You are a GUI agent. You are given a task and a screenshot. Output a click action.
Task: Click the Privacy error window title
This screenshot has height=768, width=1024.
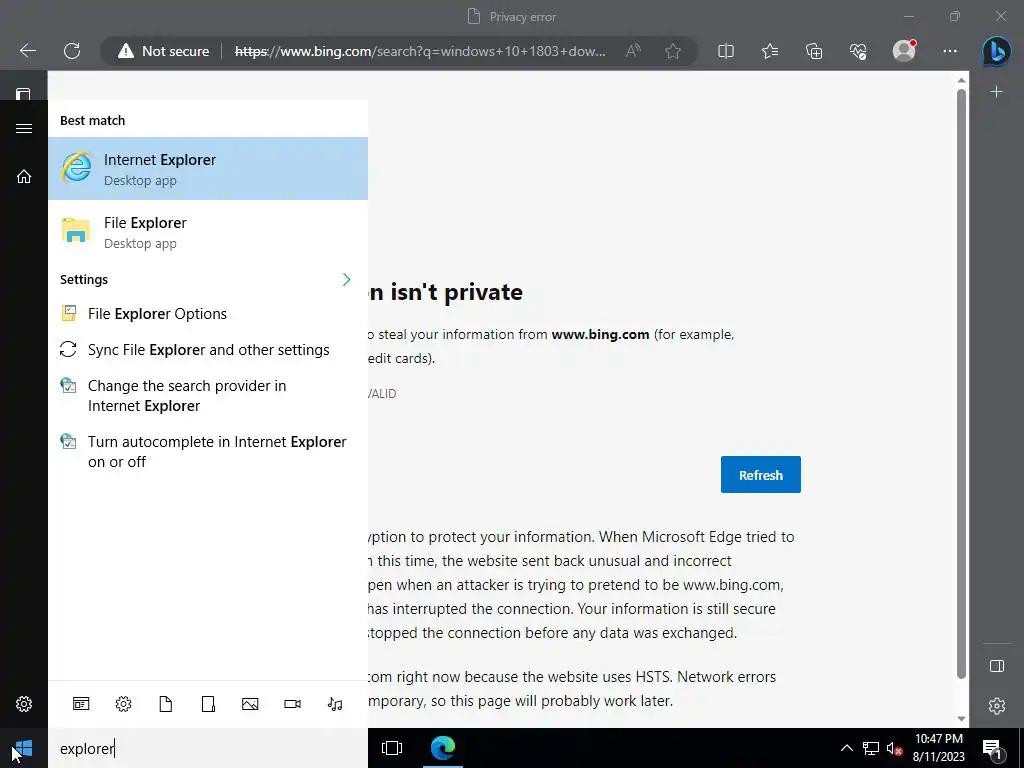pyautogui.click(x=522, y=17)
